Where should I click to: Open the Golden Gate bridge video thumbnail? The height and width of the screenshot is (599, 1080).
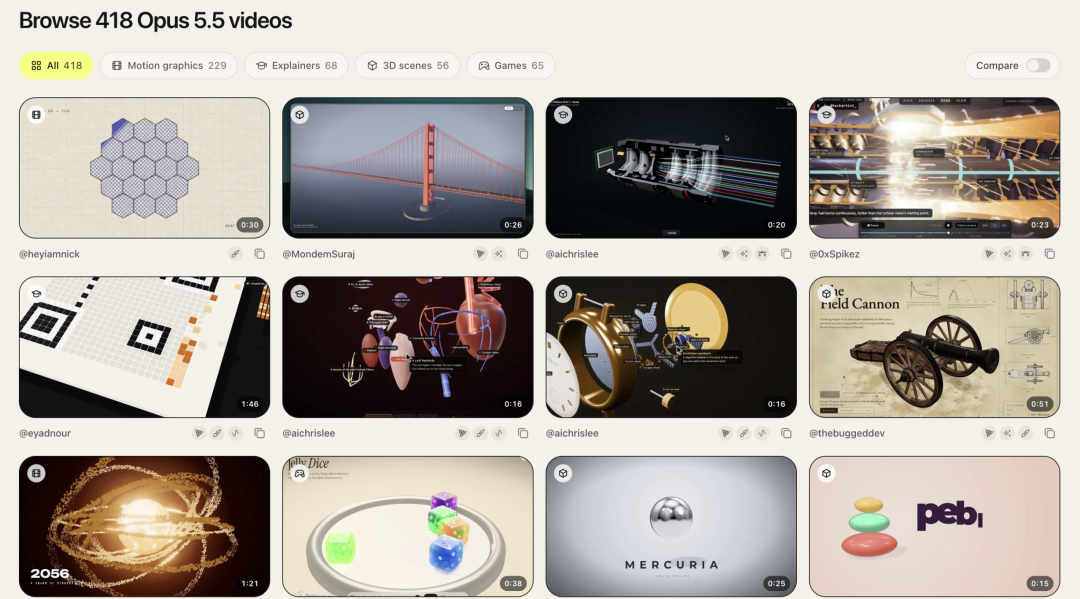[x=408, y=168]
